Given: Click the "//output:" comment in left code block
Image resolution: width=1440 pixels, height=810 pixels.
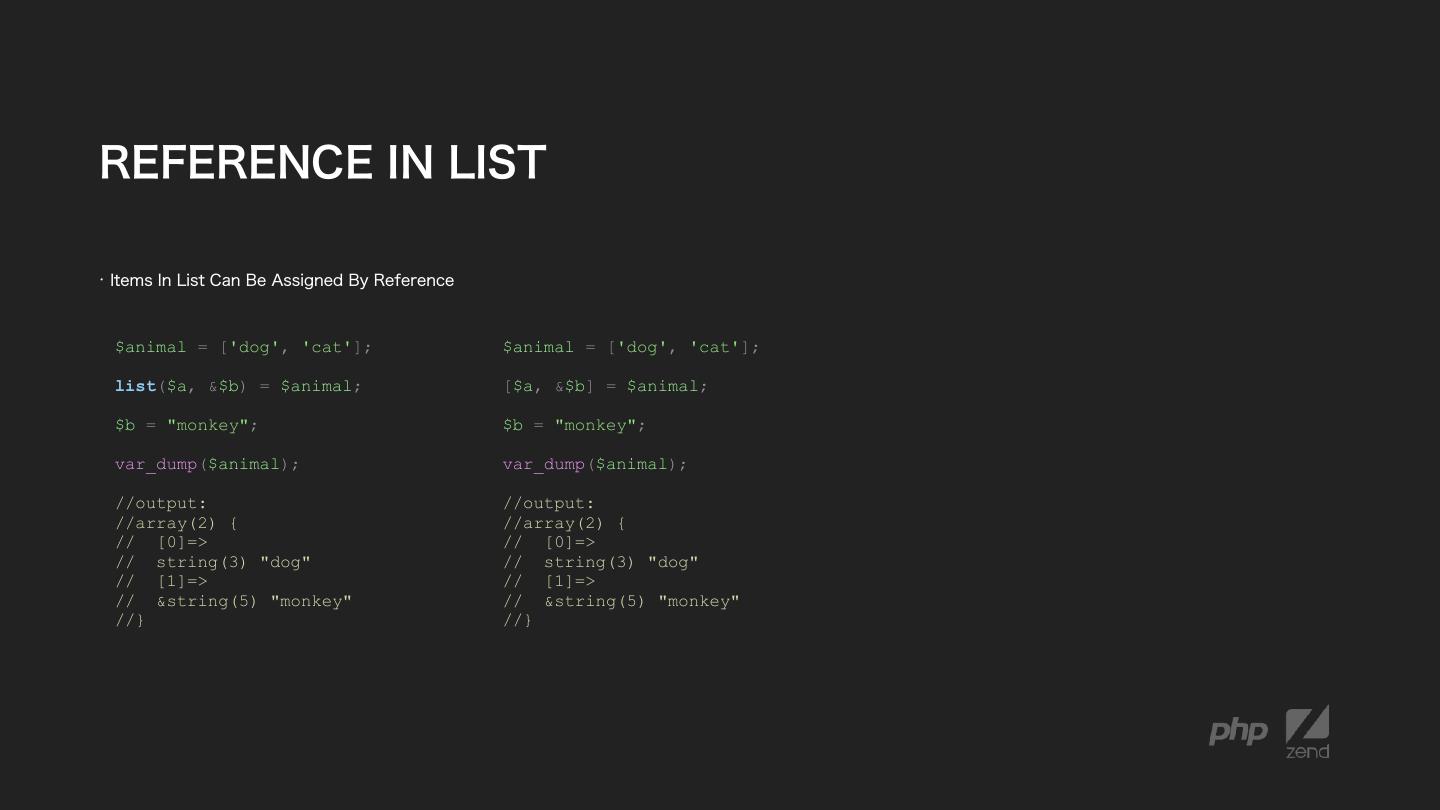Looking at the screenshot, I should click(161, 503).
